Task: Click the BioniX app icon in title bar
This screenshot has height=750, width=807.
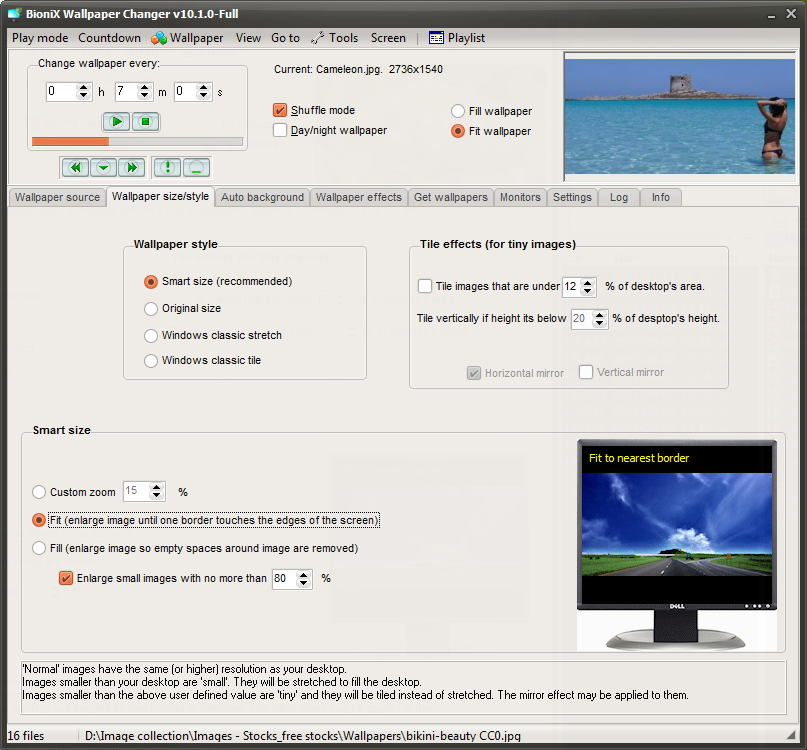Action: pos(14,14)
